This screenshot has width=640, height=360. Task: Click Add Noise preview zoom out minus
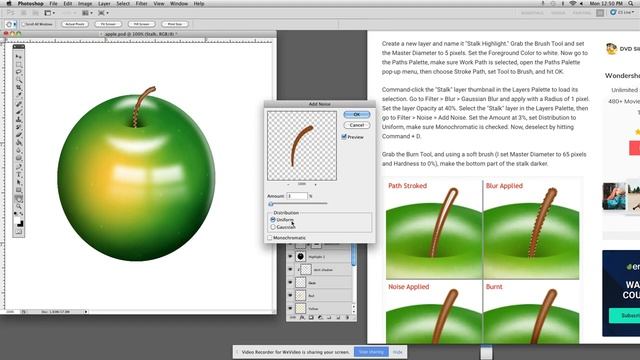point(289,184)
